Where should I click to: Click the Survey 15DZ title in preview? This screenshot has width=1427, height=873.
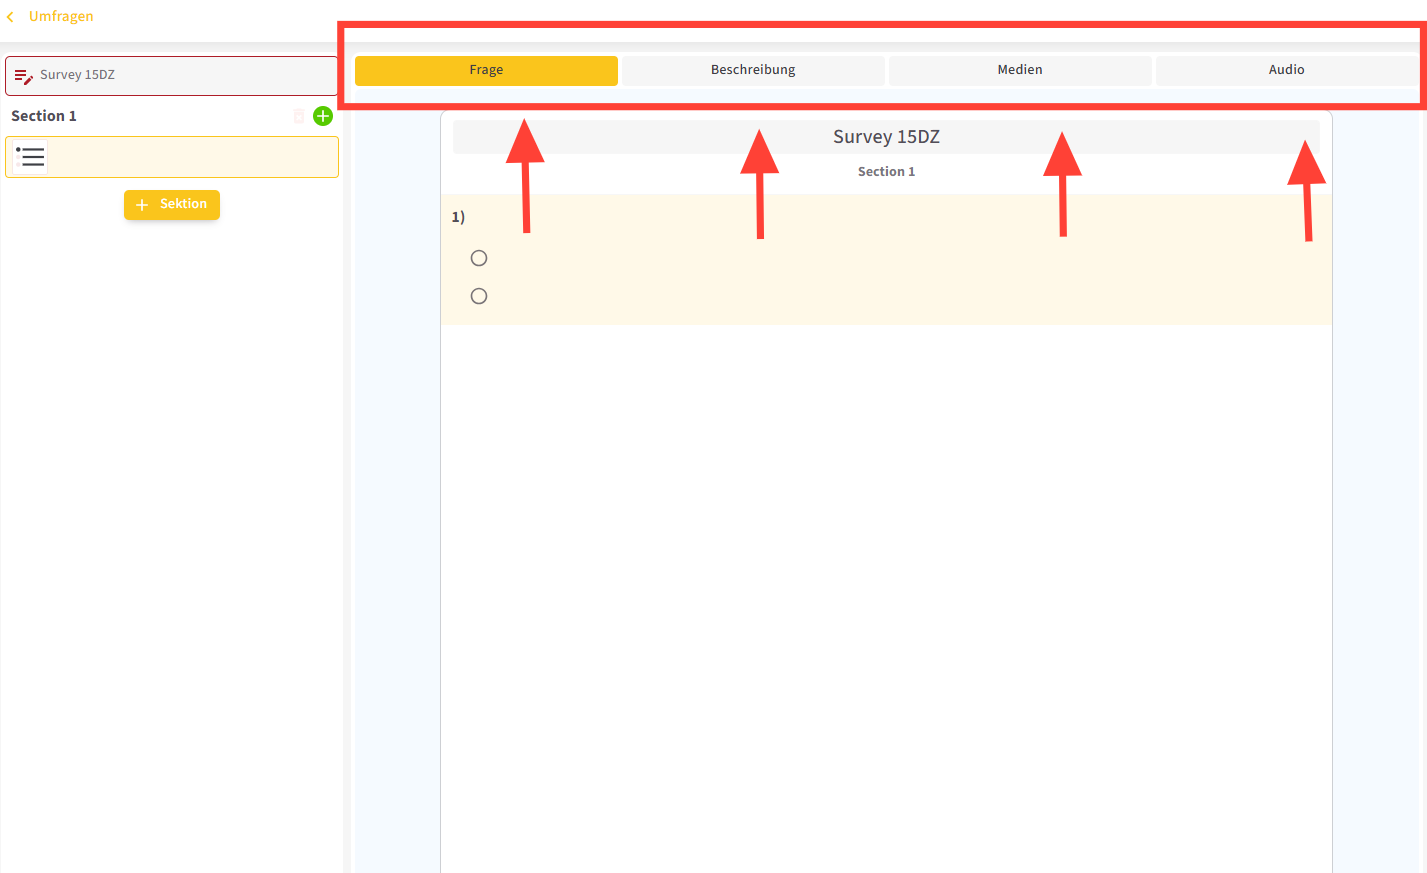[x=886, y=137]
